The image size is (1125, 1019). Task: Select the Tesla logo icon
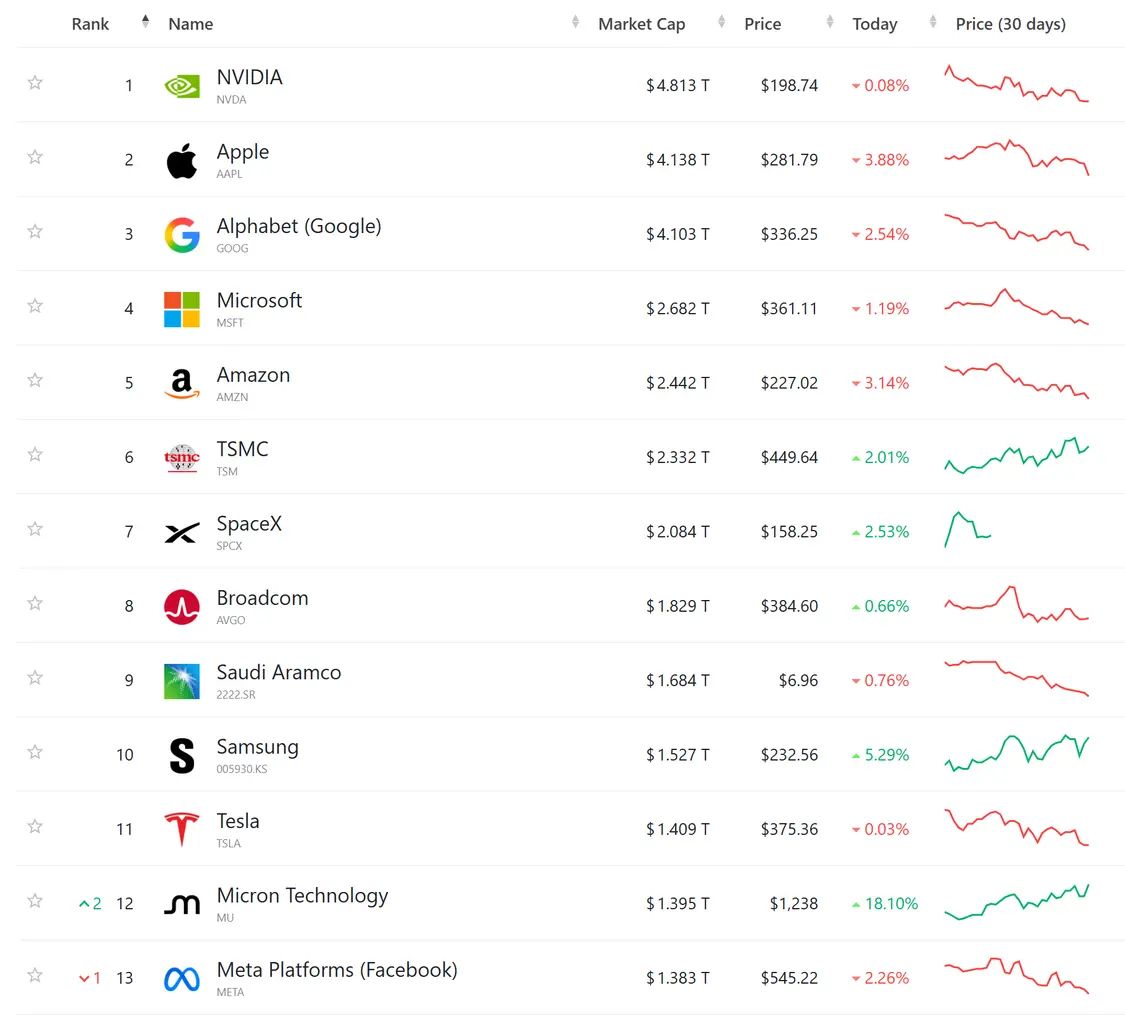coord(182,829)
